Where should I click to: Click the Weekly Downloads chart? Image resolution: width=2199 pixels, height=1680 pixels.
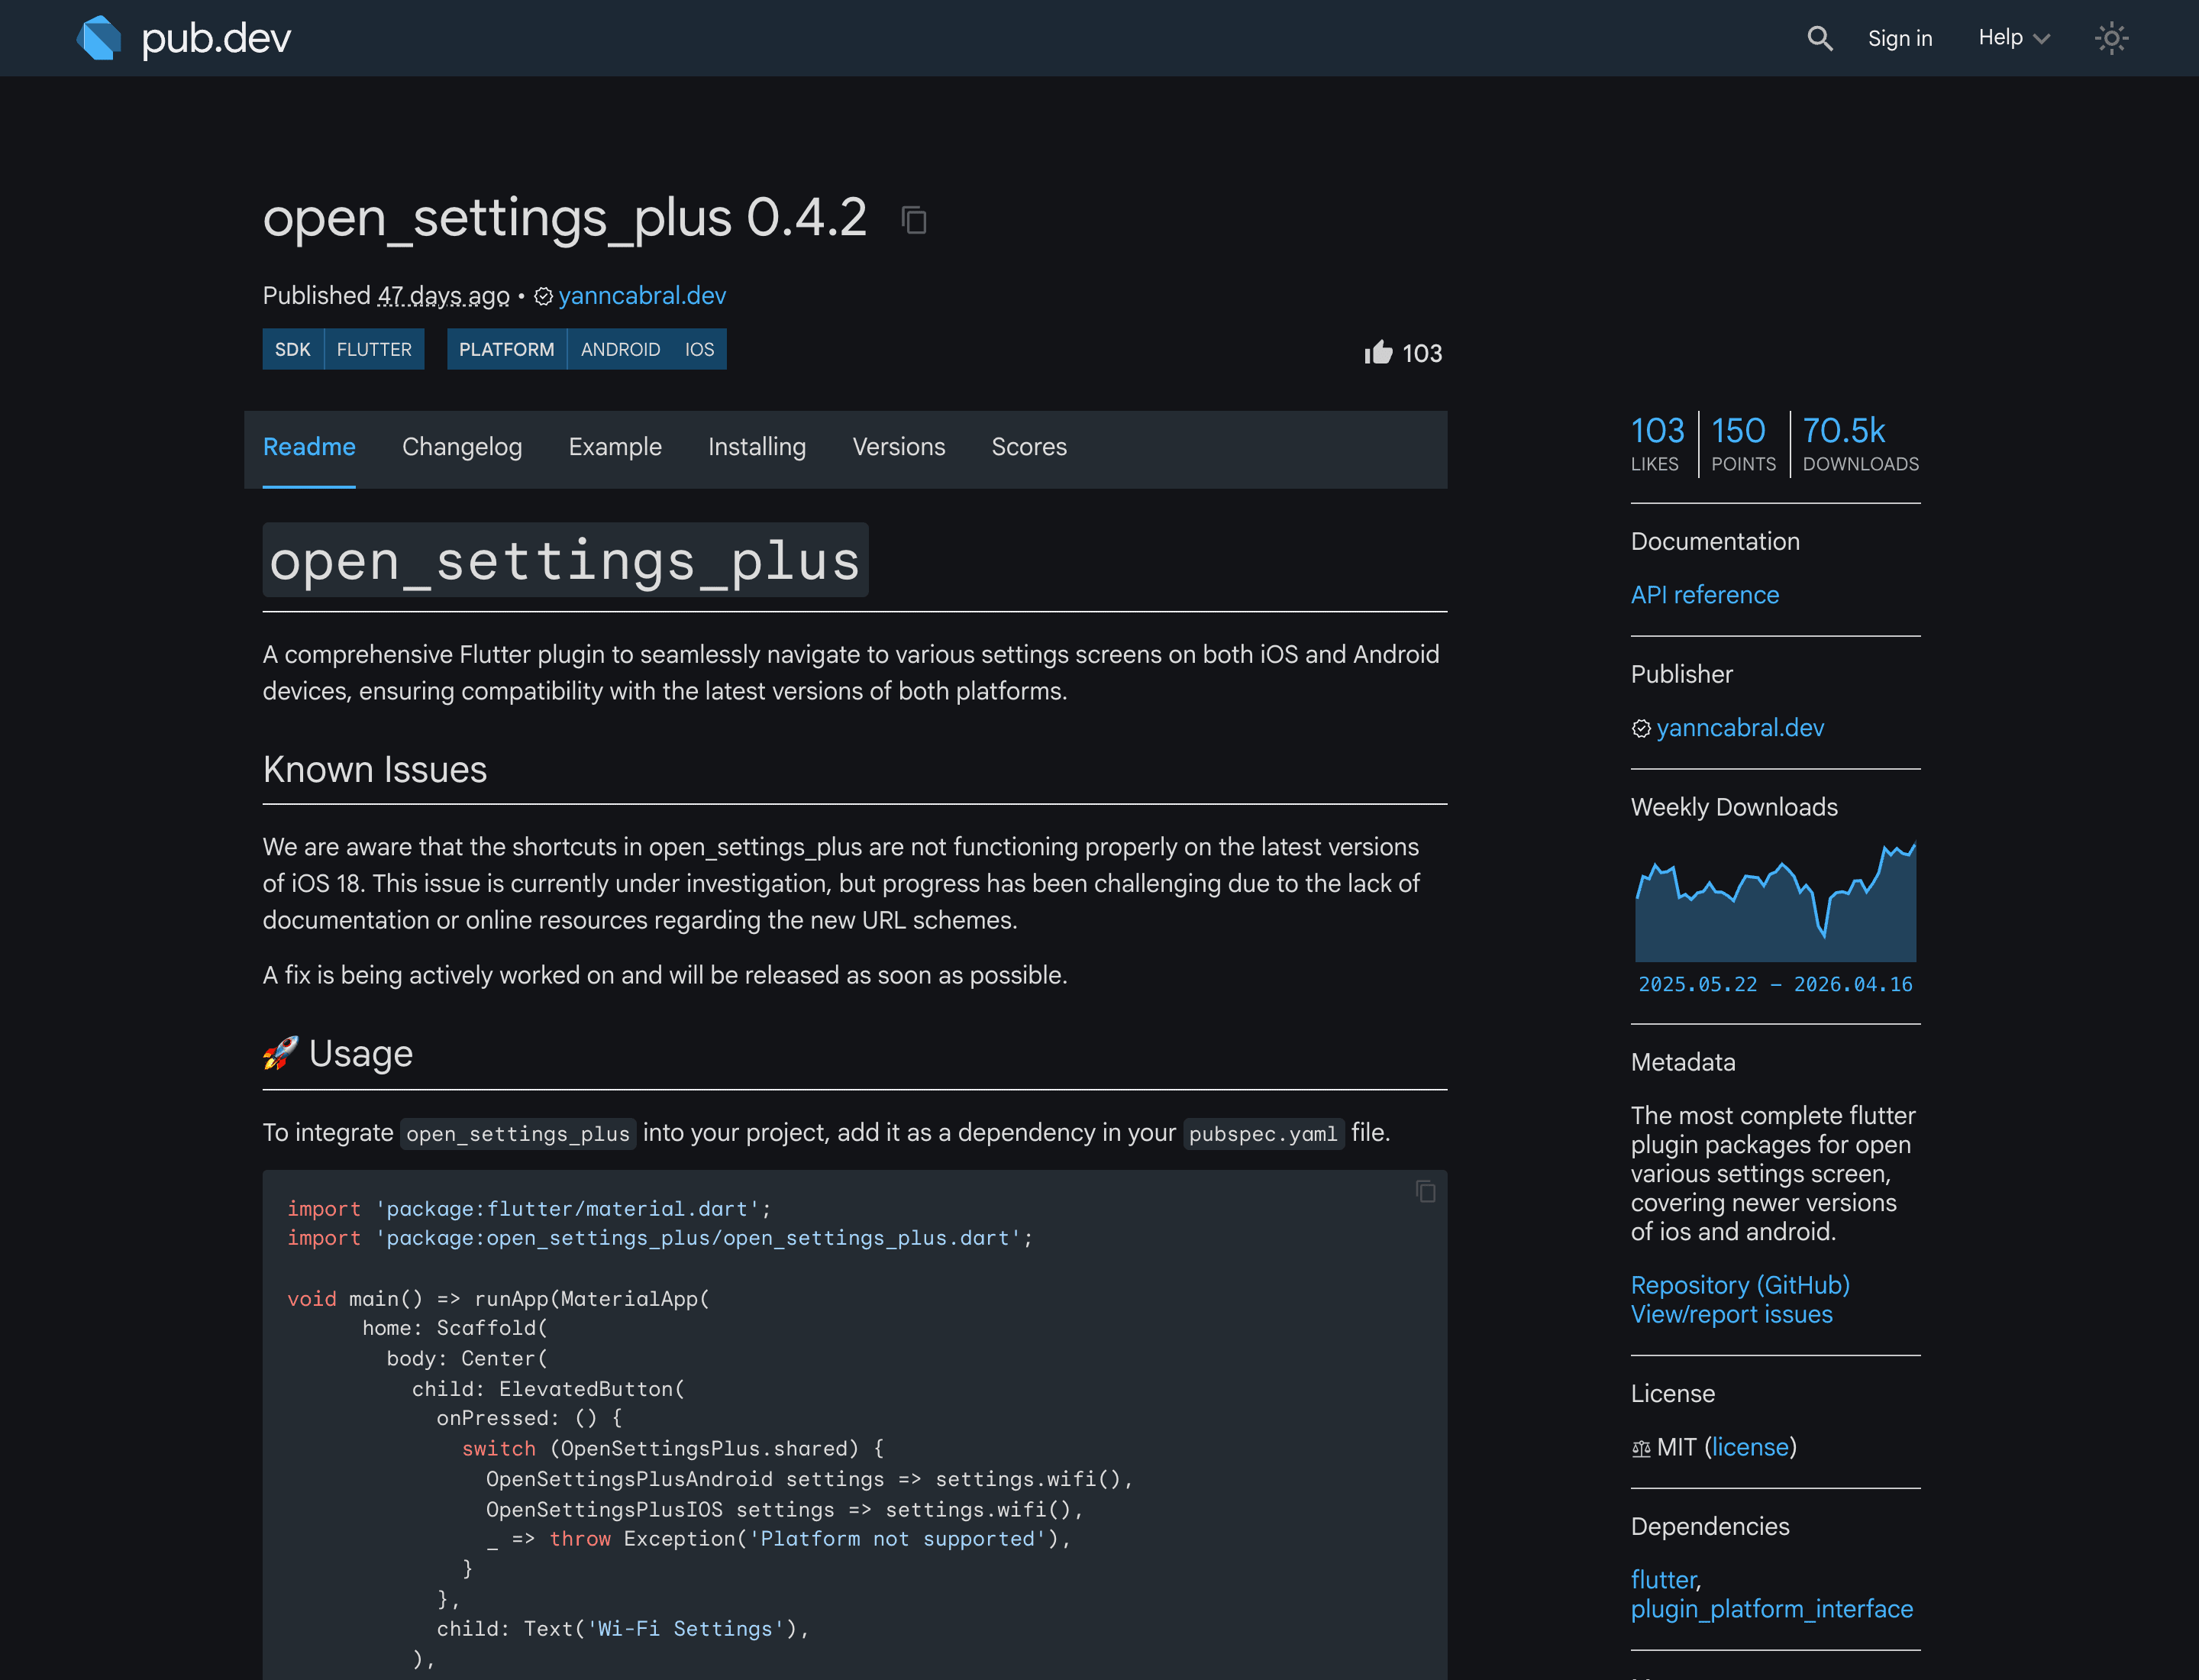click(1775, 900)
